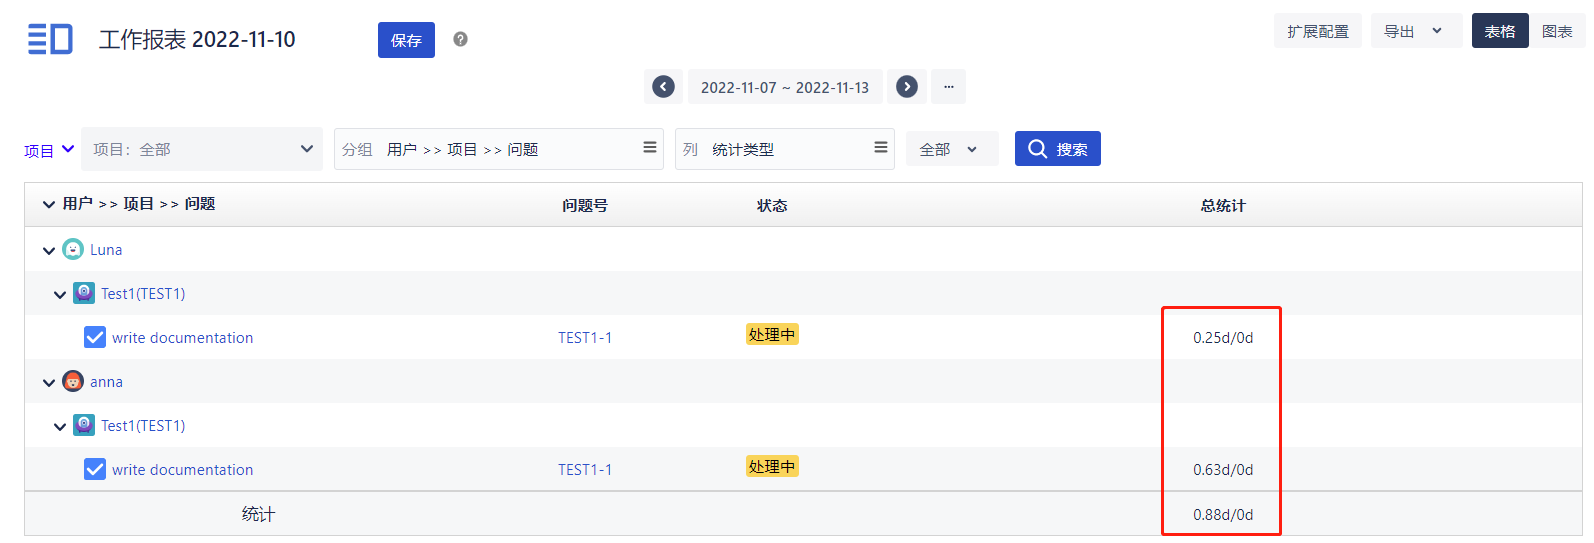
Task: Click the grouping field list icon
Action: point(650,148)
